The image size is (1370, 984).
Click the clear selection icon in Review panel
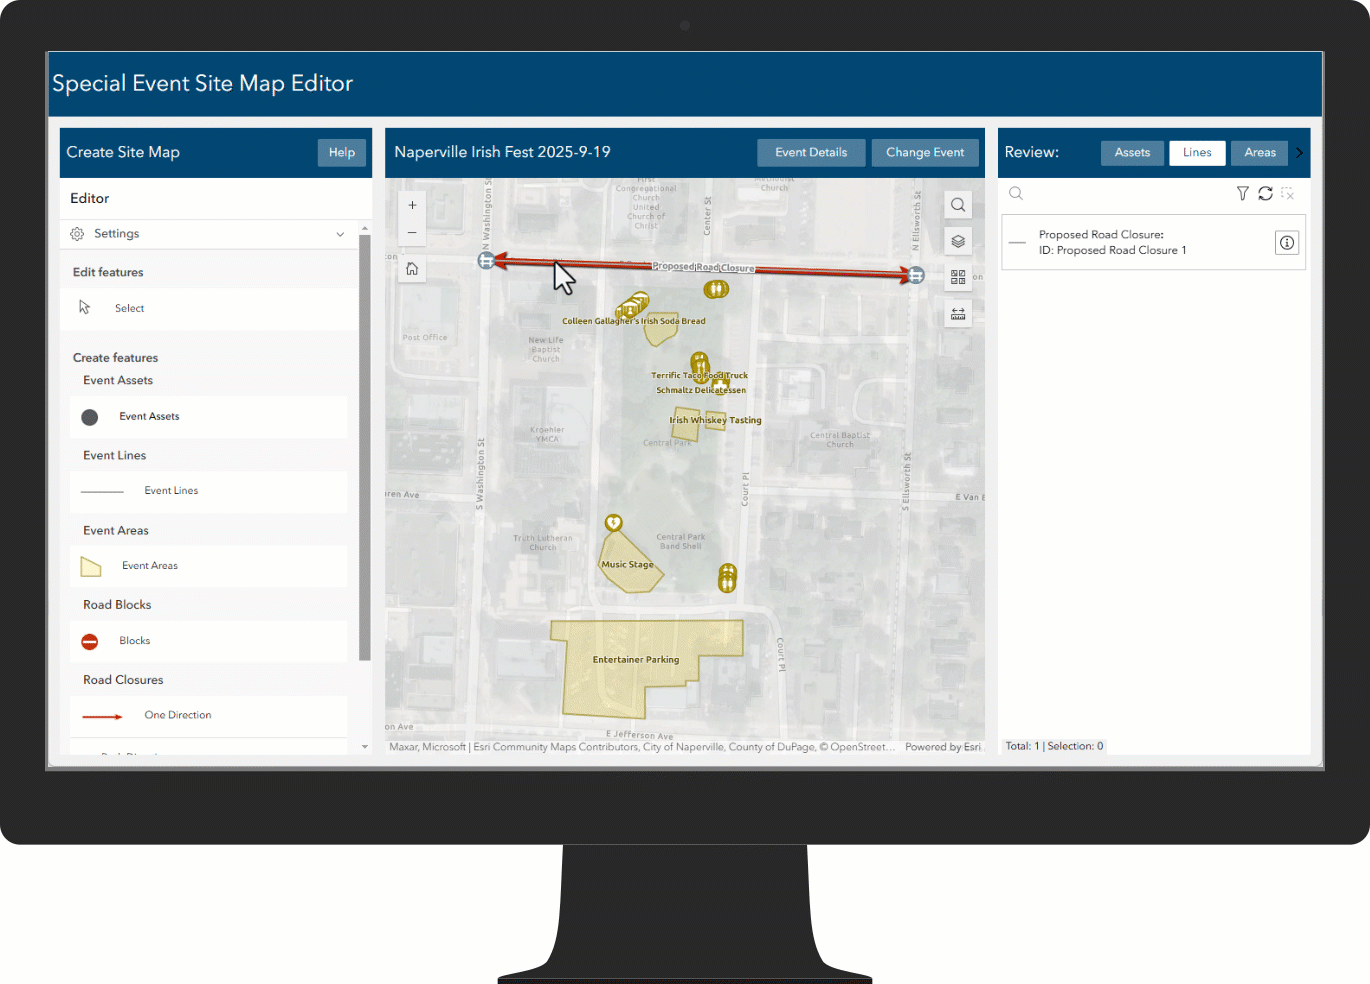(1287, 193)
